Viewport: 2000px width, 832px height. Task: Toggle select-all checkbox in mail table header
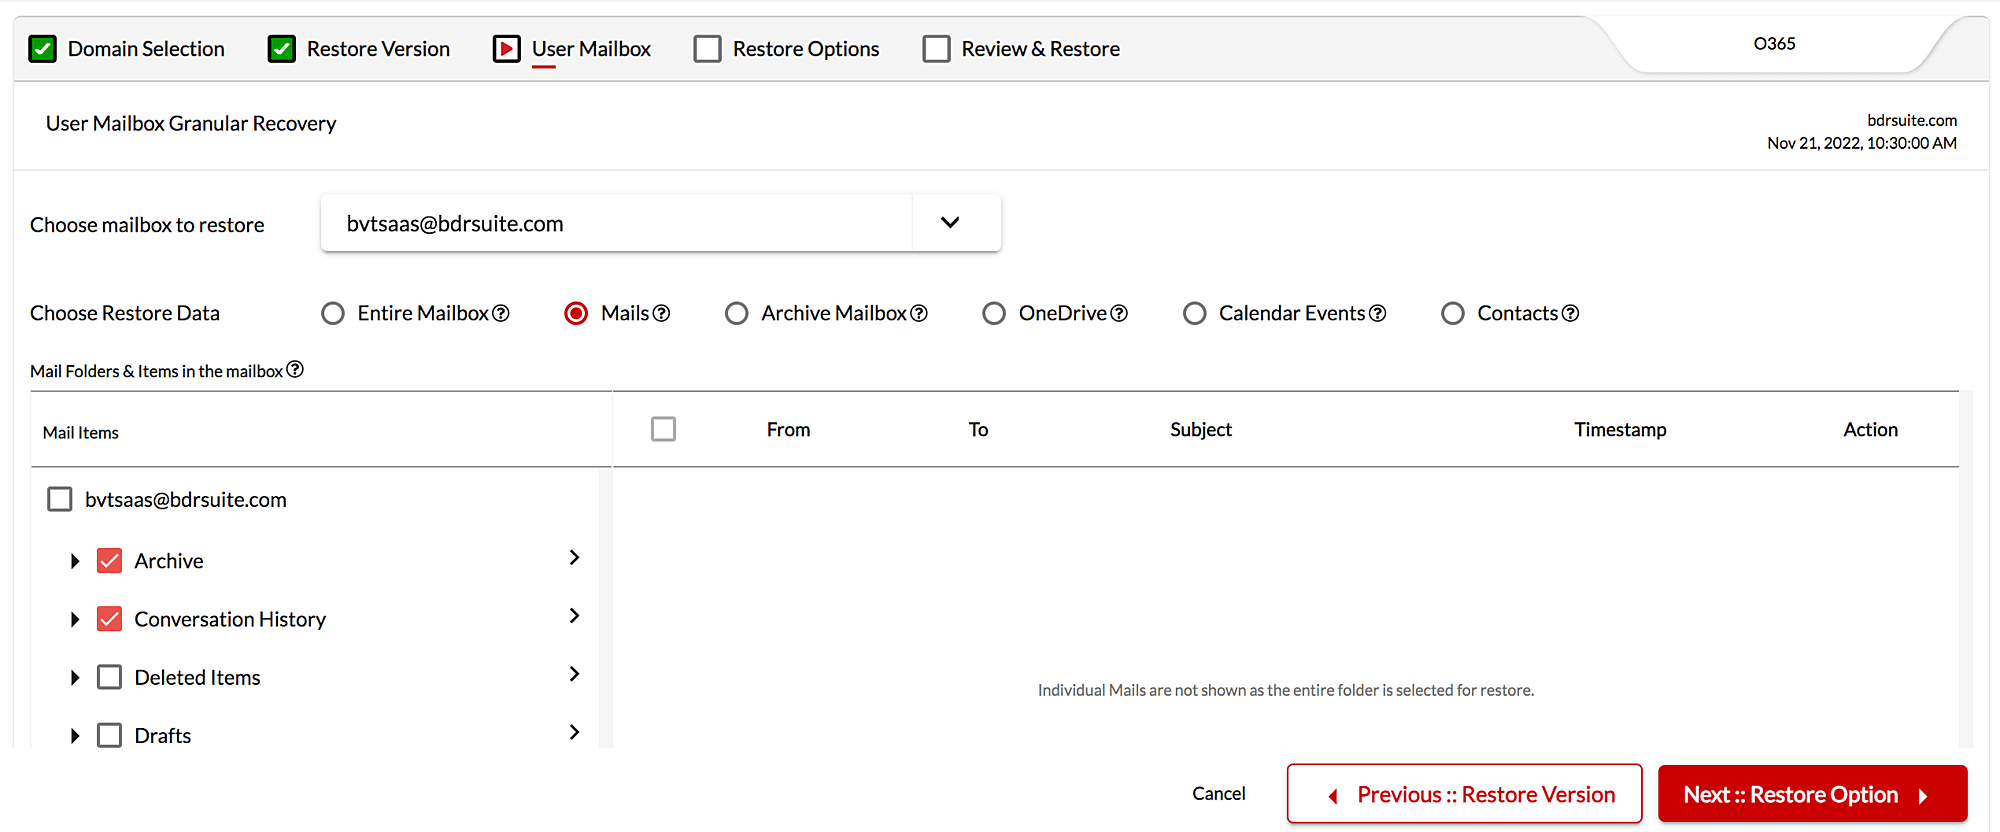pyautogui.click(x=663, y=429)
